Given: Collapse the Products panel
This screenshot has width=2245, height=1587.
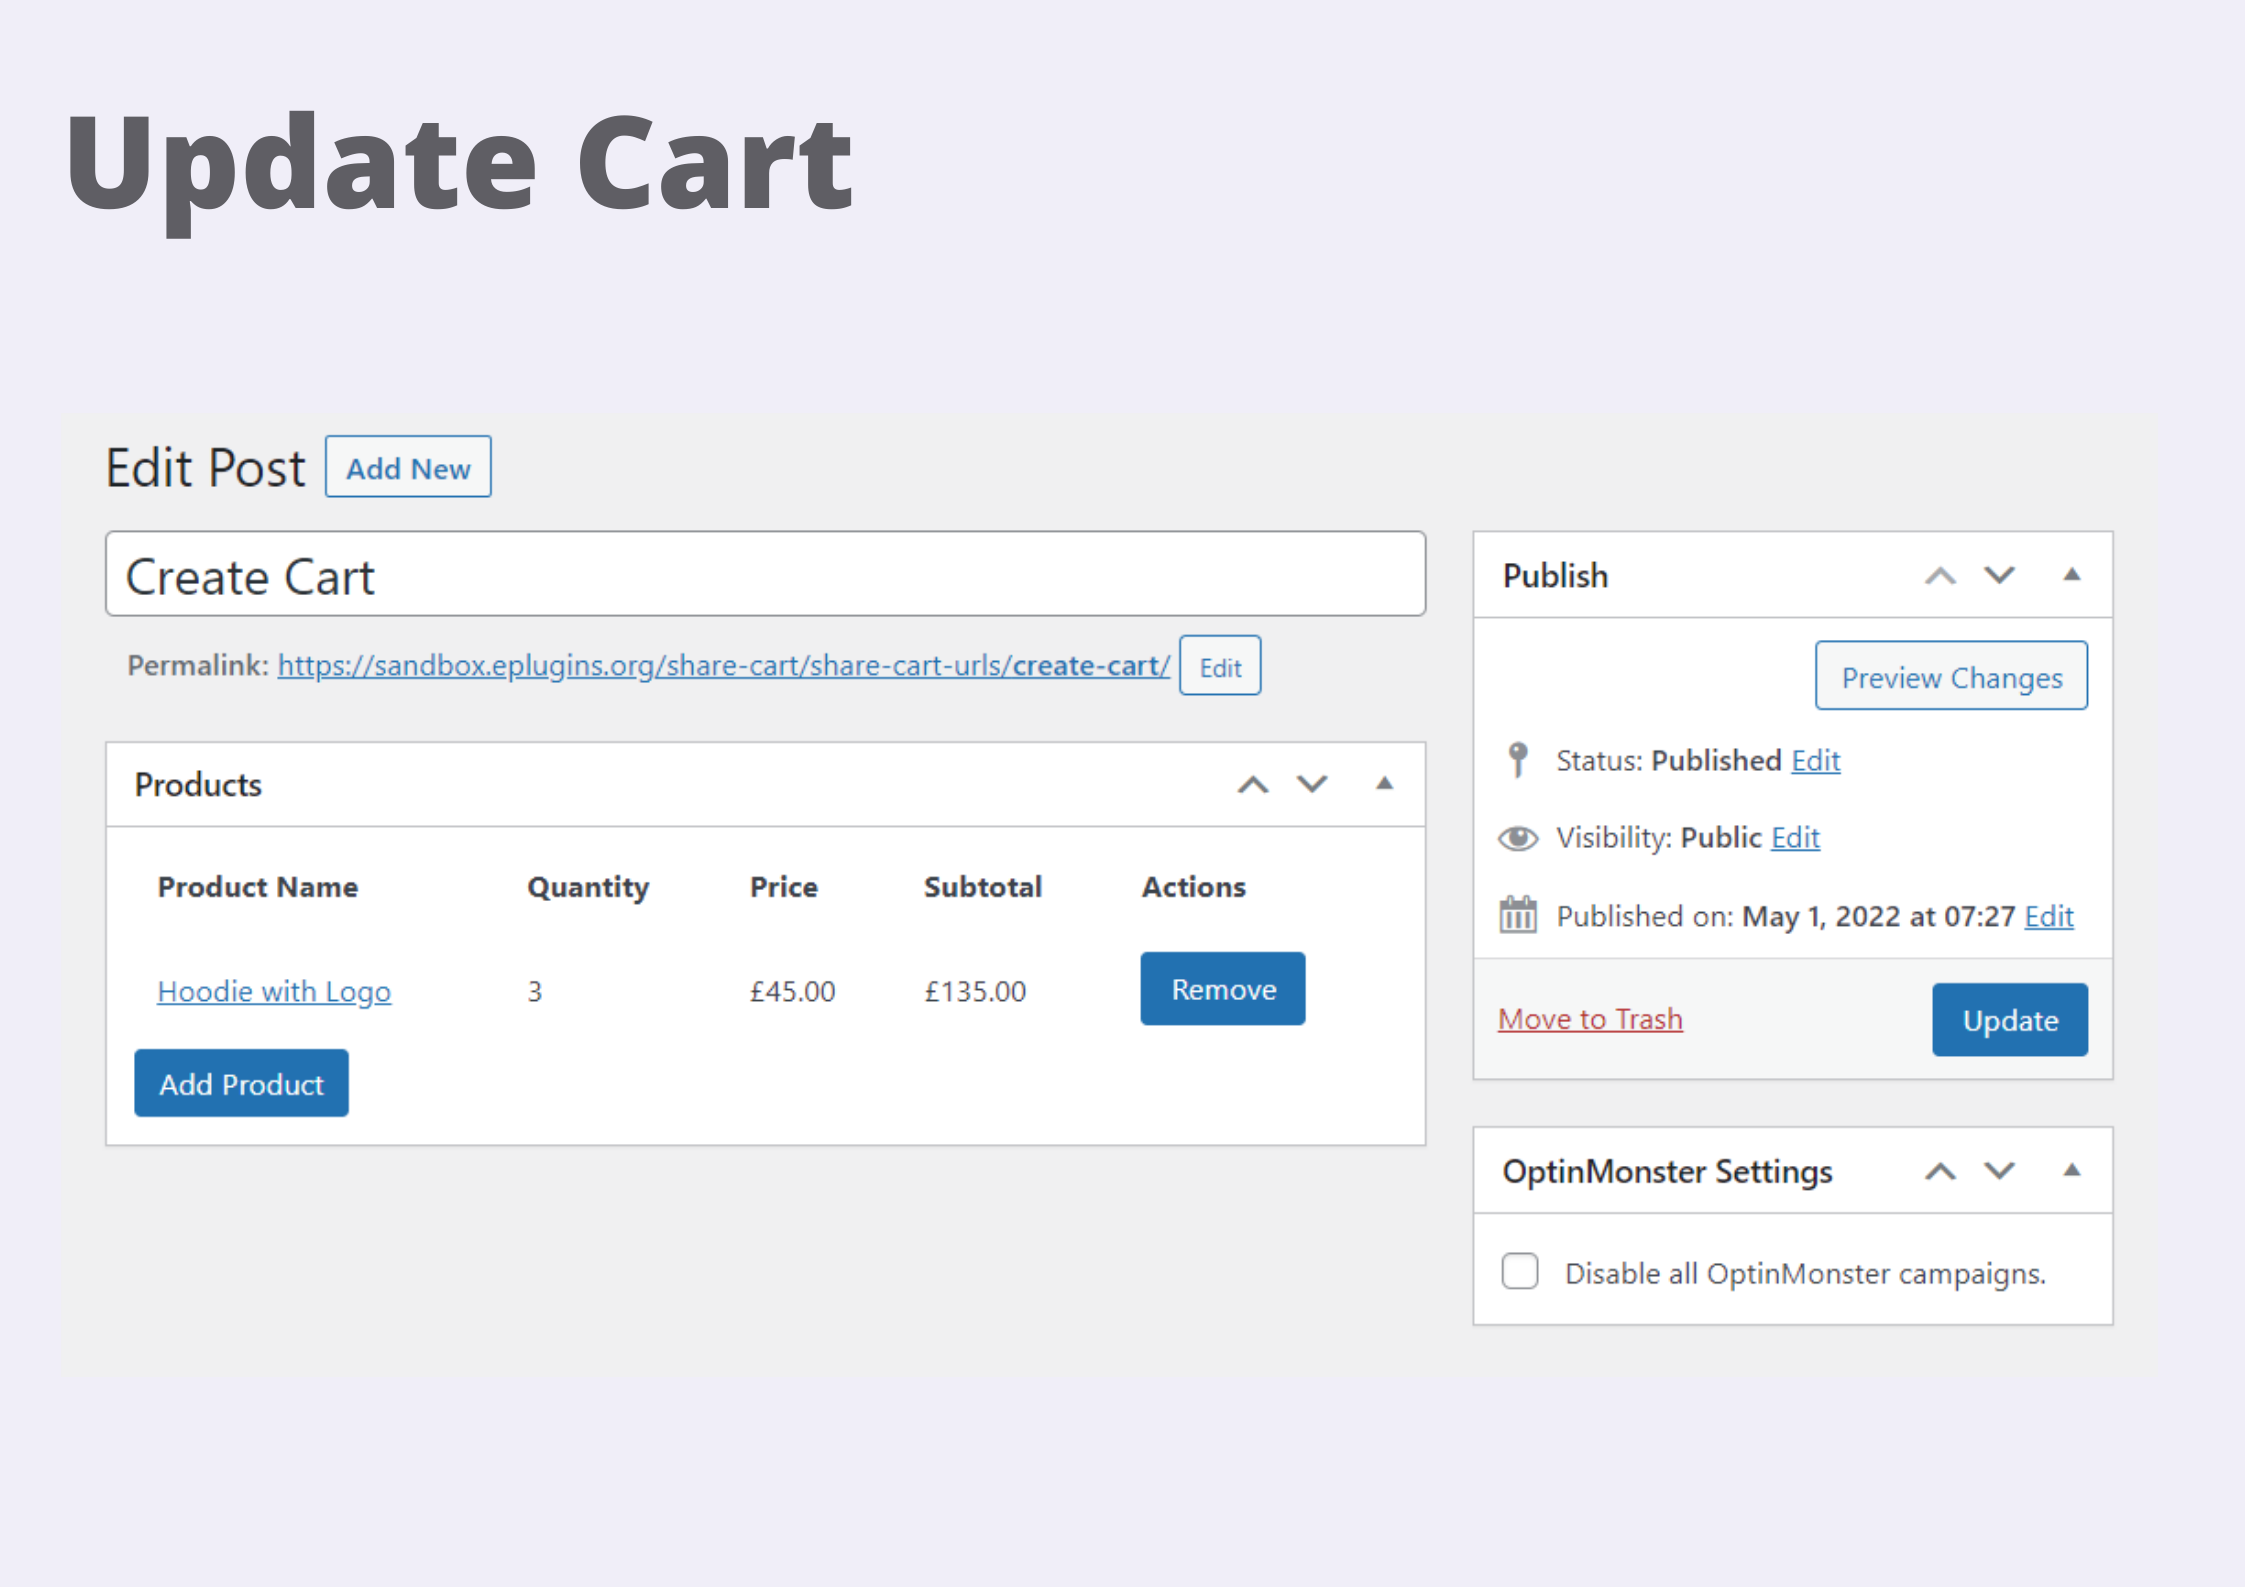Looking at the screenshot, I should coord(1384,785).
